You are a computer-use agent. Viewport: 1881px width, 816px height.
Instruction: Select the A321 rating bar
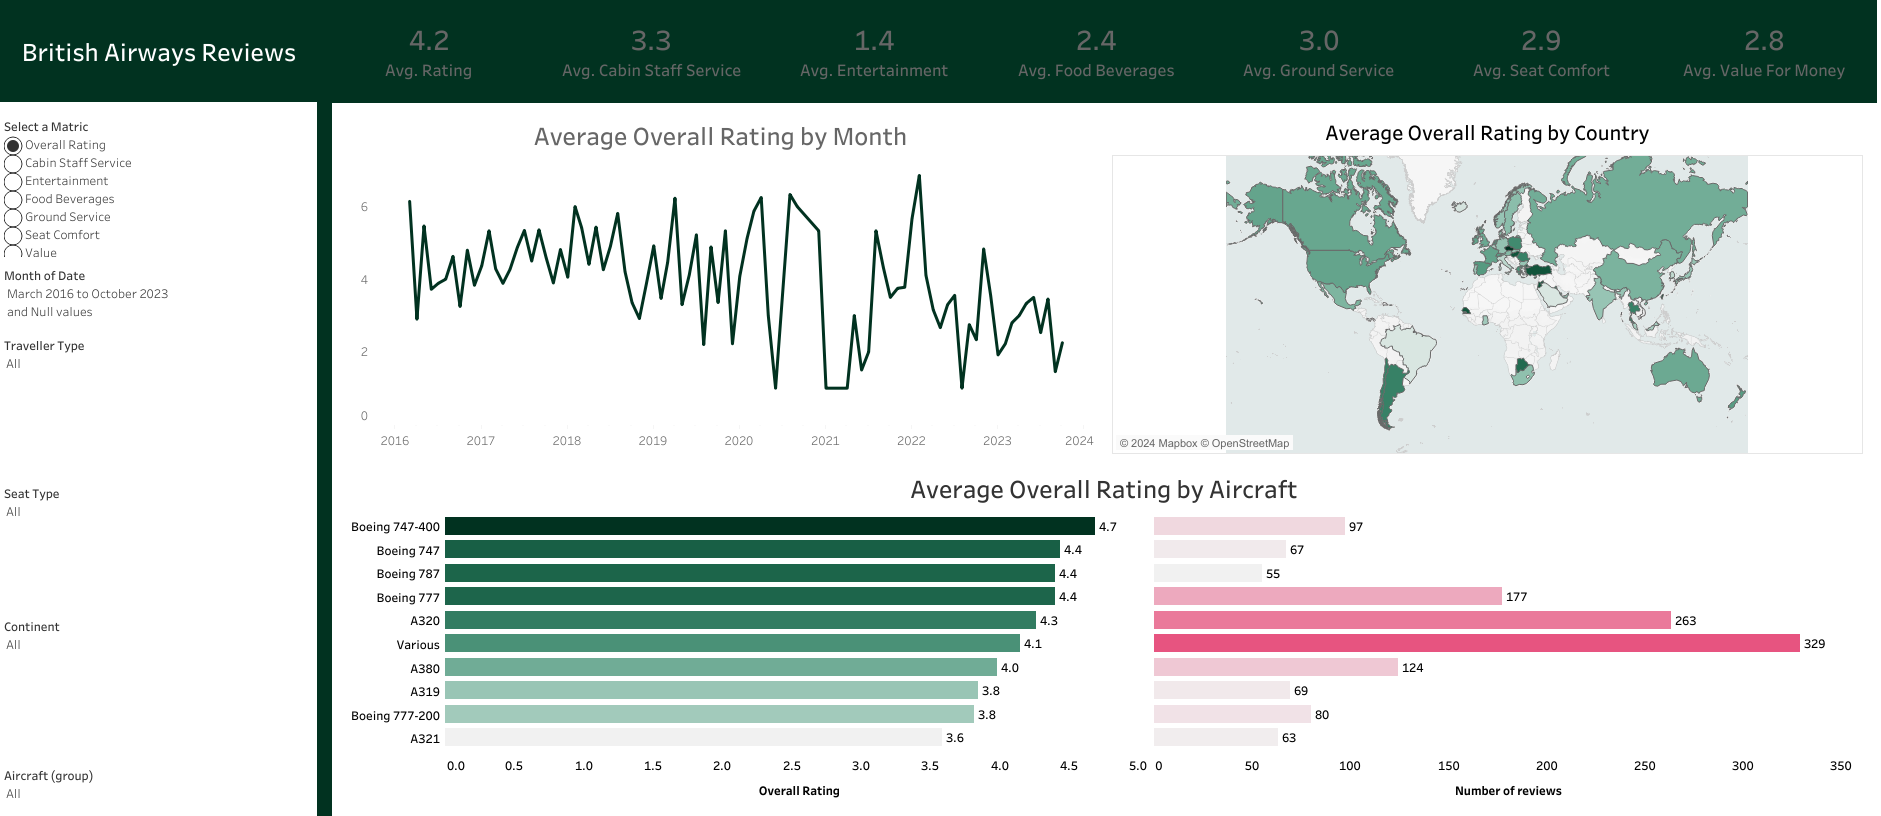pyautogui.click(x=694, y=737)
